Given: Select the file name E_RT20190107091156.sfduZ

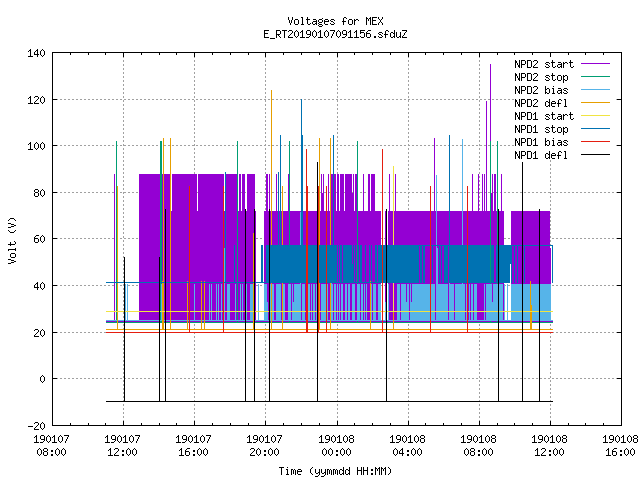Looking at the screenshot, I should (x=335, y=34).
